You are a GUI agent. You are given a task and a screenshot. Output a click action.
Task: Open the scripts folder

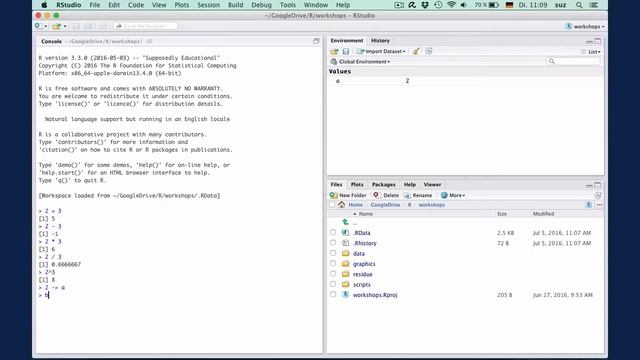pos(362,284)
